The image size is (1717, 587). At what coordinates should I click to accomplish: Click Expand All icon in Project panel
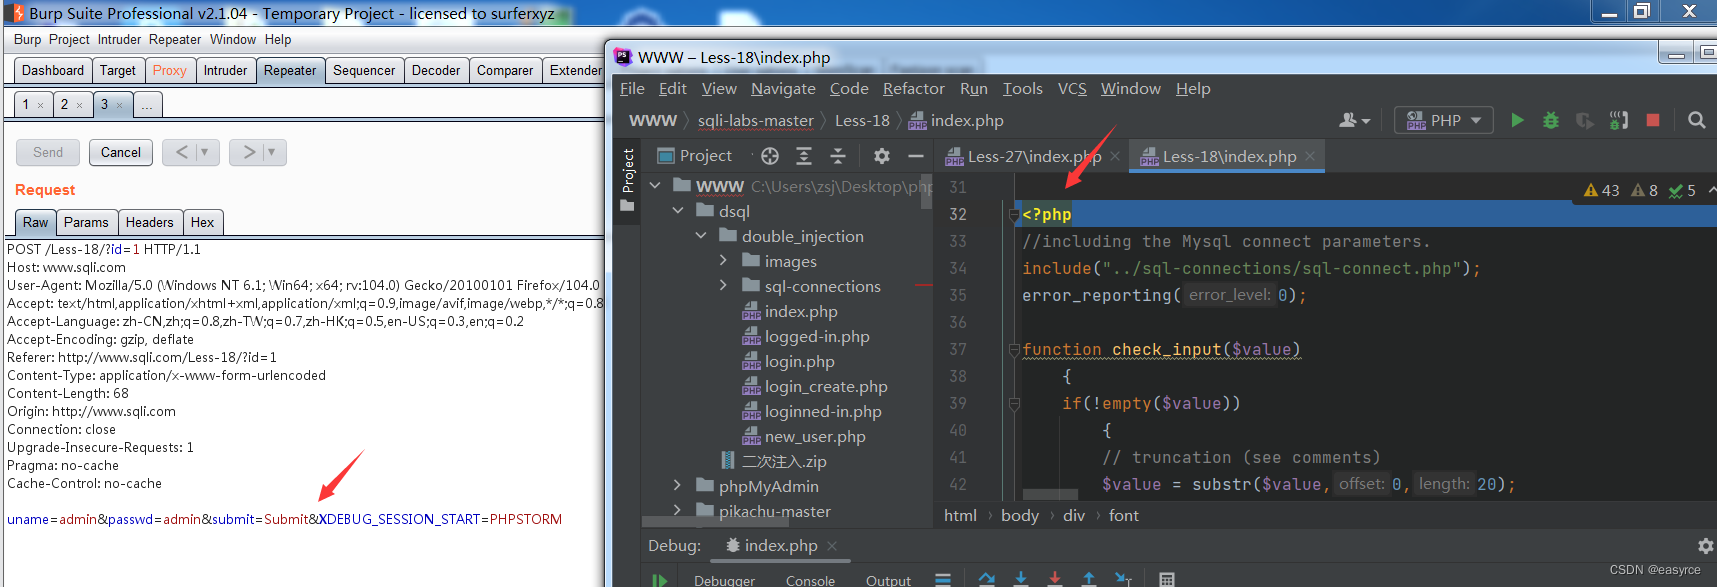(804, 156)
